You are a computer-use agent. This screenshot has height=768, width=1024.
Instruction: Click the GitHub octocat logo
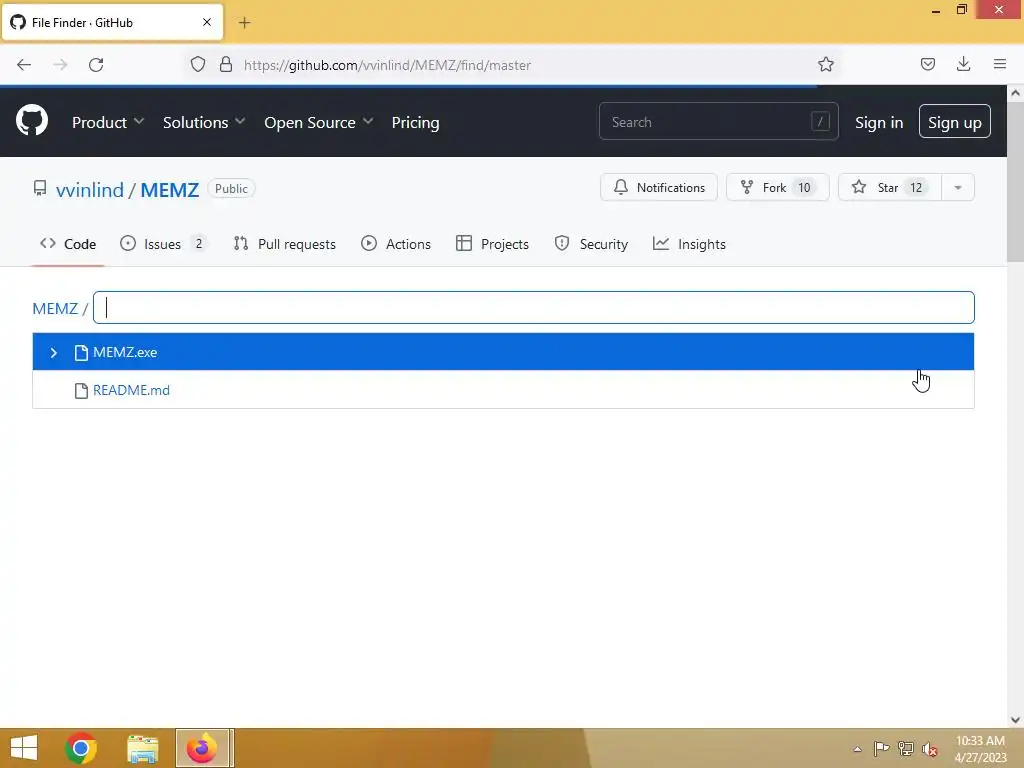click(x=31, y=121)
